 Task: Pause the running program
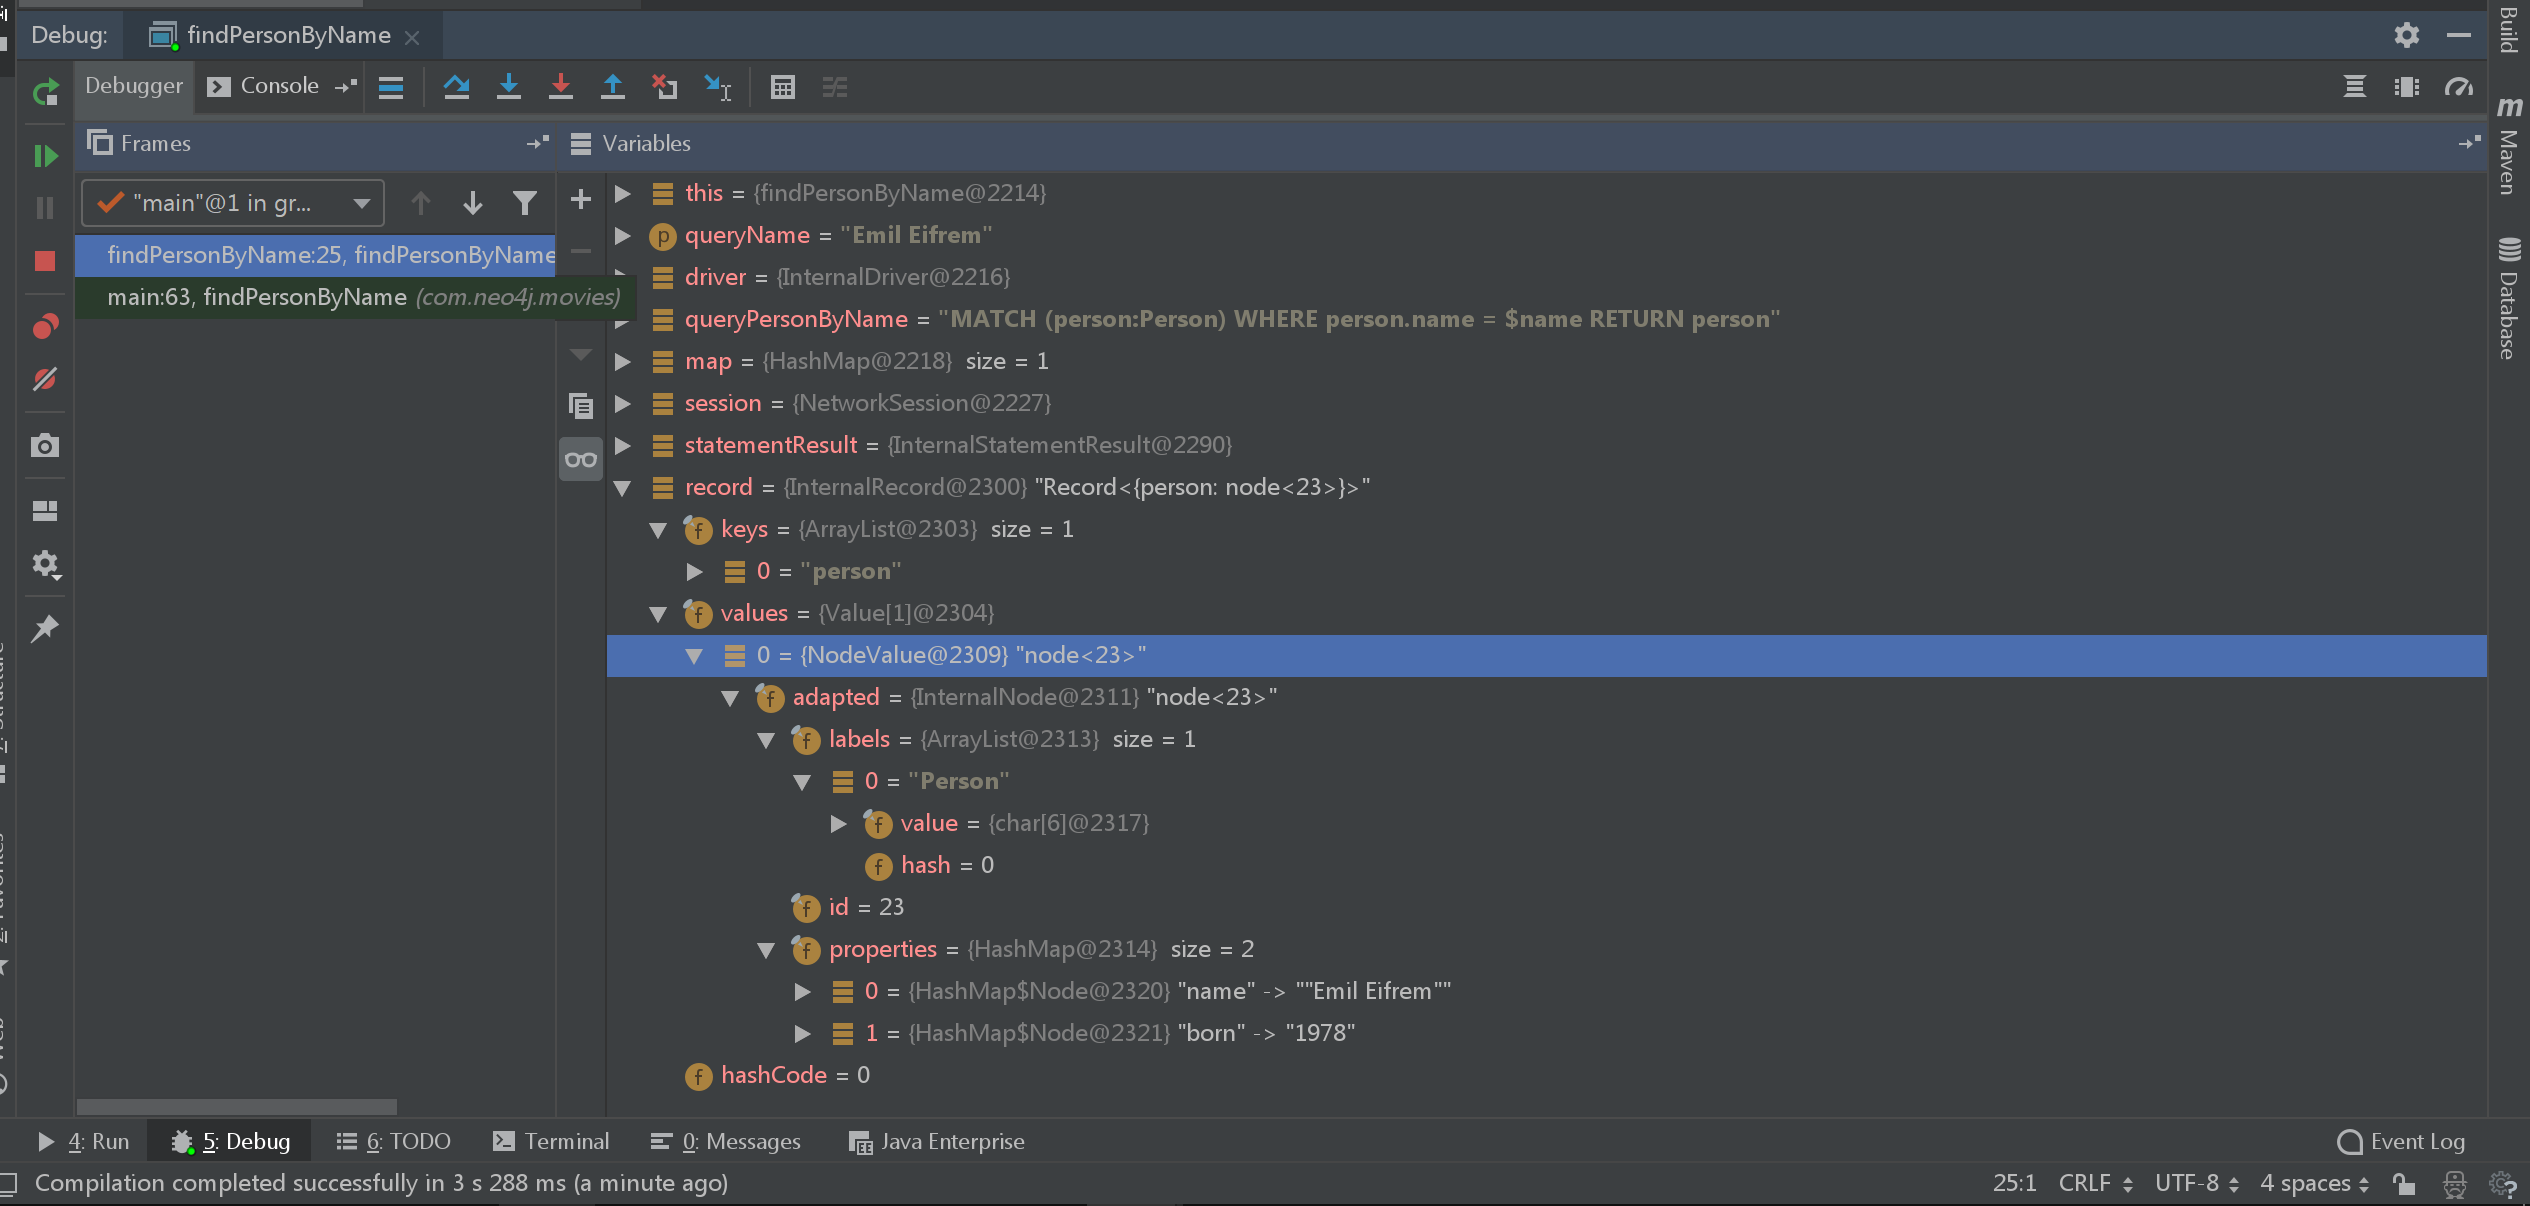(x=45, y=208)
